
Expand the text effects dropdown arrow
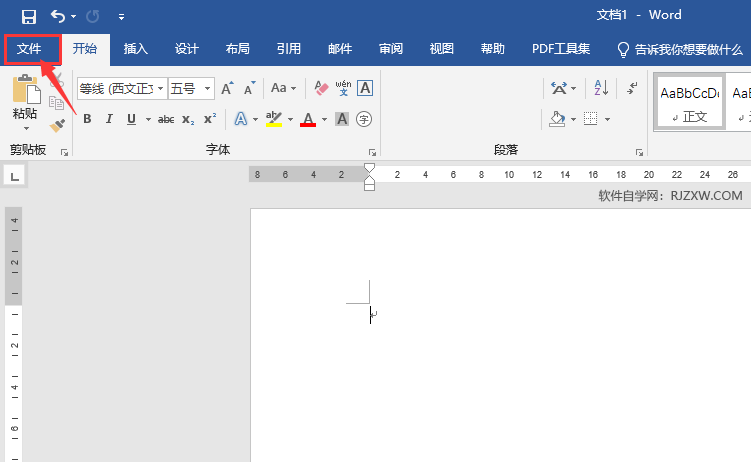tap(255, 119)
